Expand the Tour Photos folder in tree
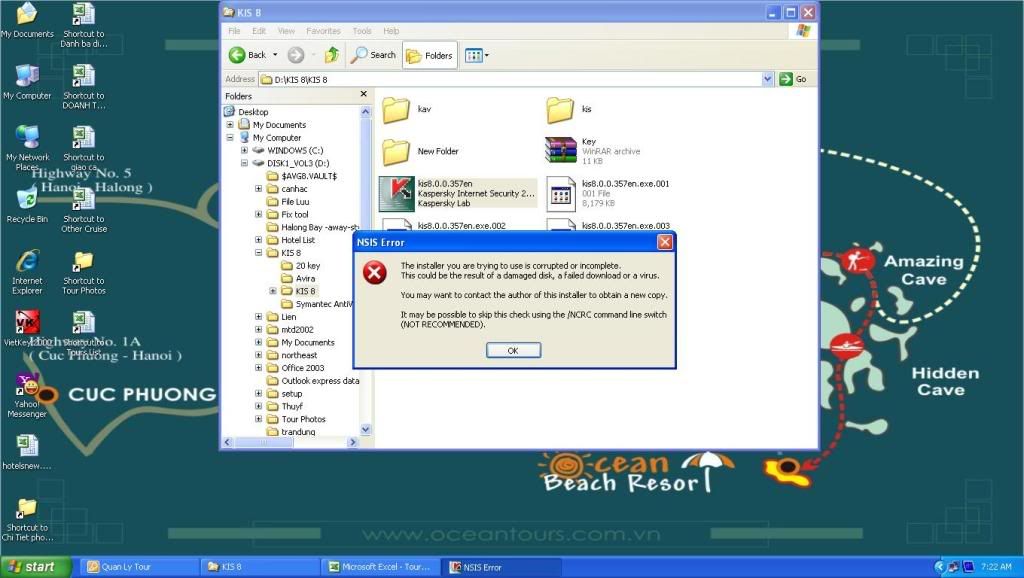The image size is (1024, 578). click(x=259, y=419)
